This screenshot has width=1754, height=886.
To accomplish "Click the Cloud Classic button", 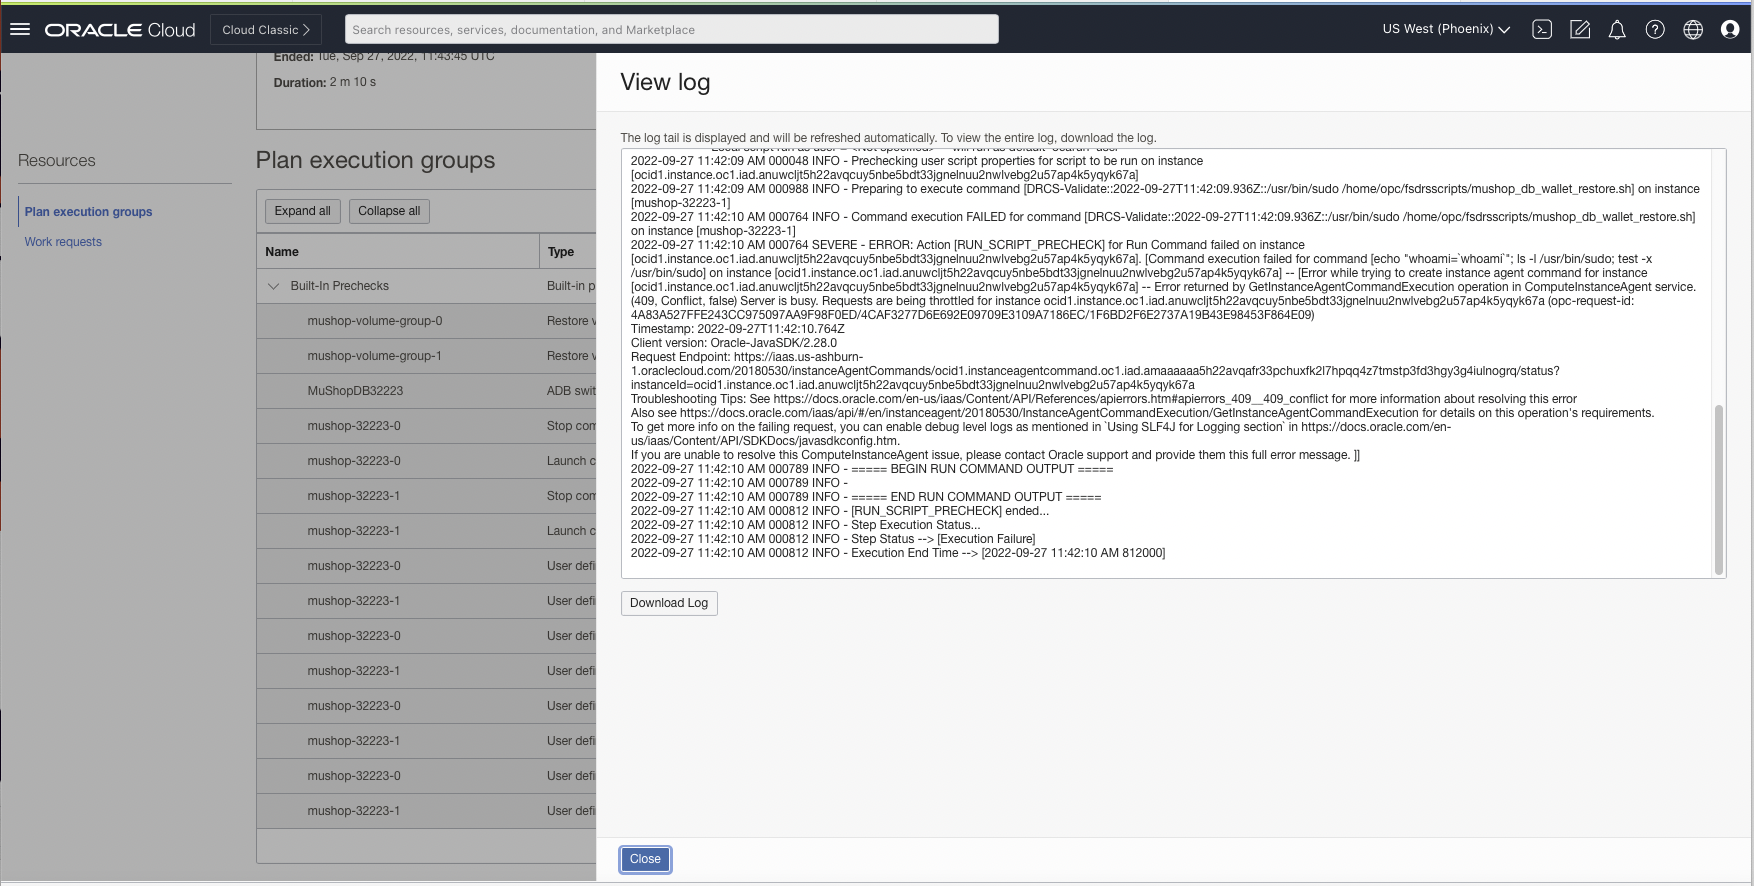I will [x=266, y=30].
